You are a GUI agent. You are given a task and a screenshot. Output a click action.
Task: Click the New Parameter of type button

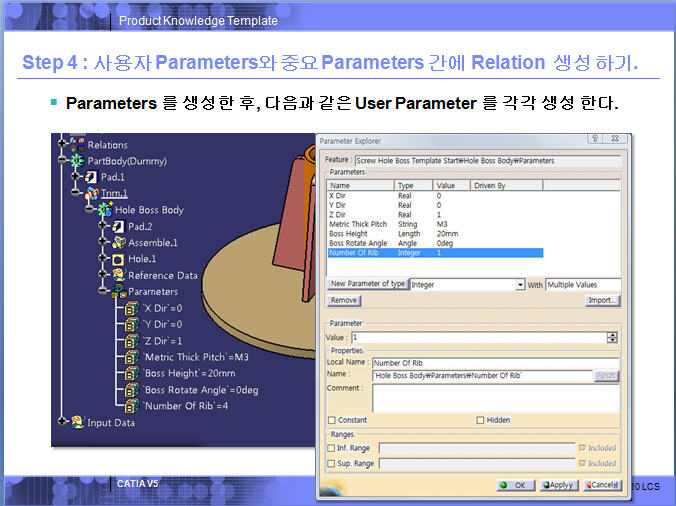tap(367, 285)
